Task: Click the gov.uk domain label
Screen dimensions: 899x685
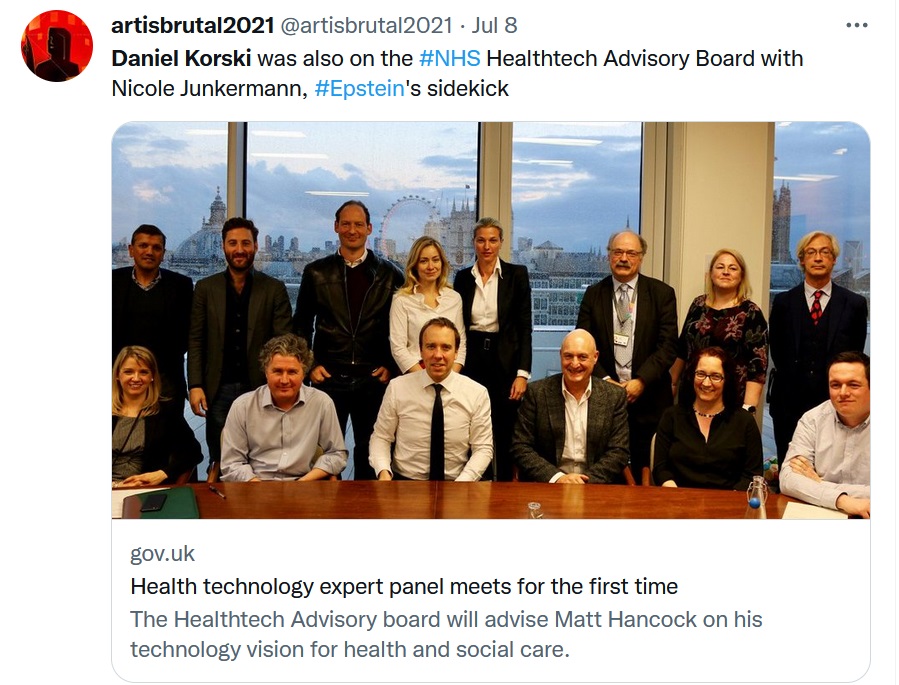Action: click(x=162, y=554)
